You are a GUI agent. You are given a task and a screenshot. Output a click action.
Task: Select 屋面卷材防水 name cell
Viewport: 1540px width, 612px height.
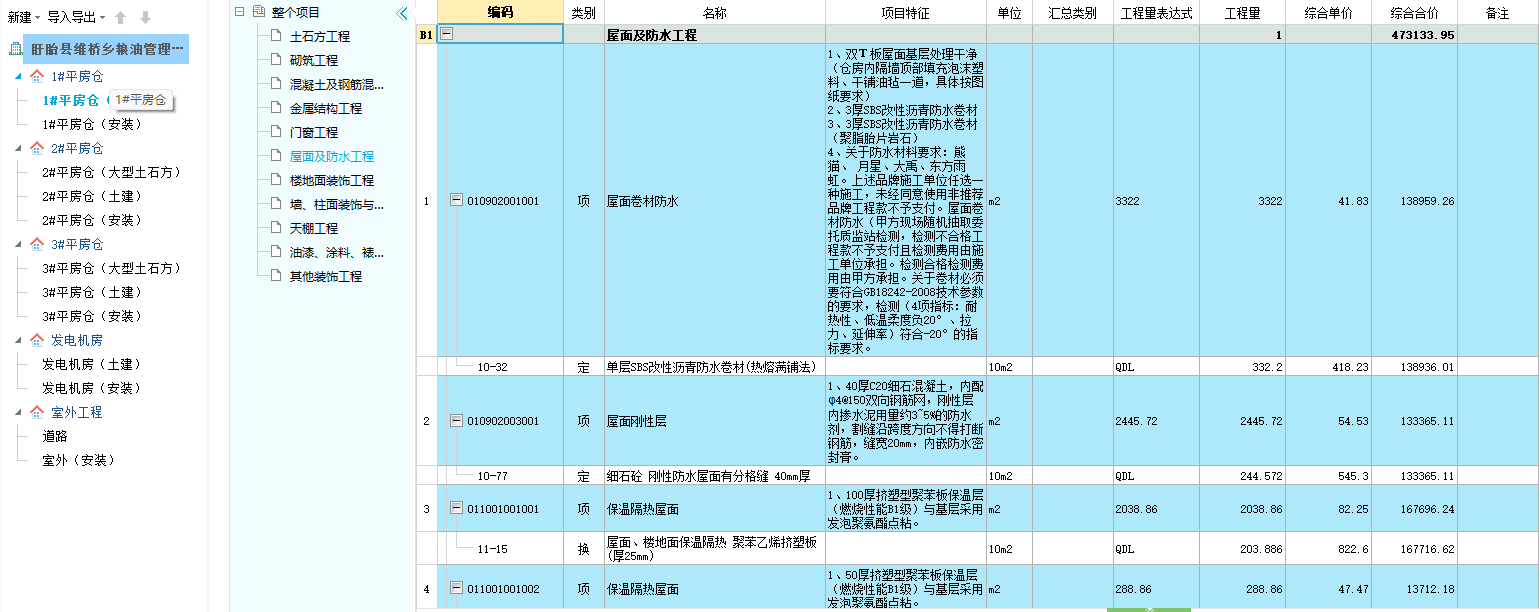714,201
